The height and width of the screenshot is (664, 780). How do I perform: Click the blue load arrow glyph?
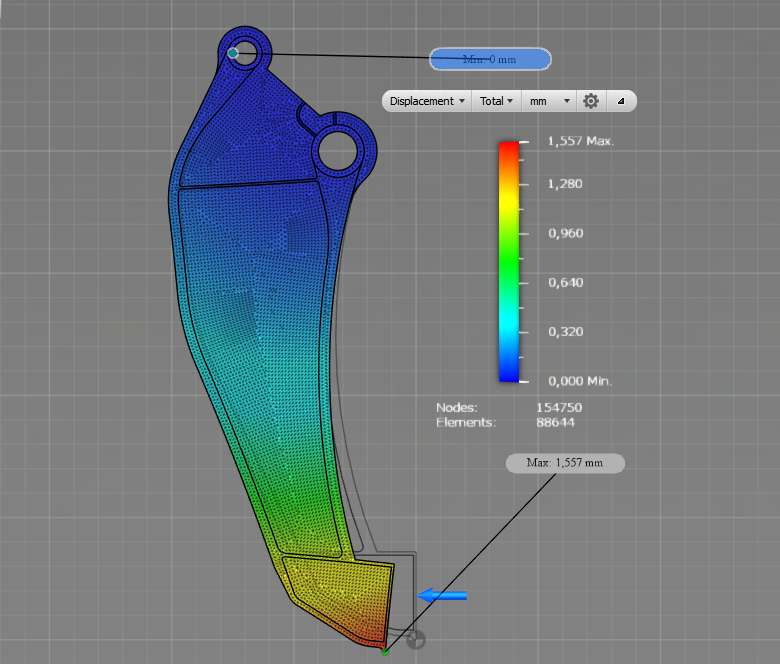click(442, 595)
